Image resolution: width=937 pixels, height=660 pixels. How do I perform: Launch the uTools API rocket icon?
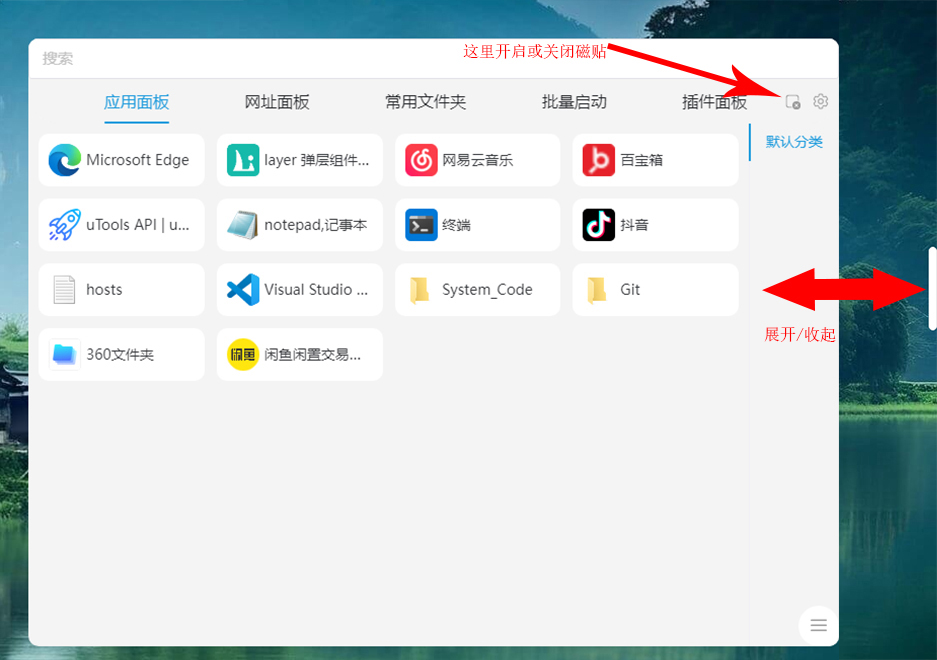(65, 225)
